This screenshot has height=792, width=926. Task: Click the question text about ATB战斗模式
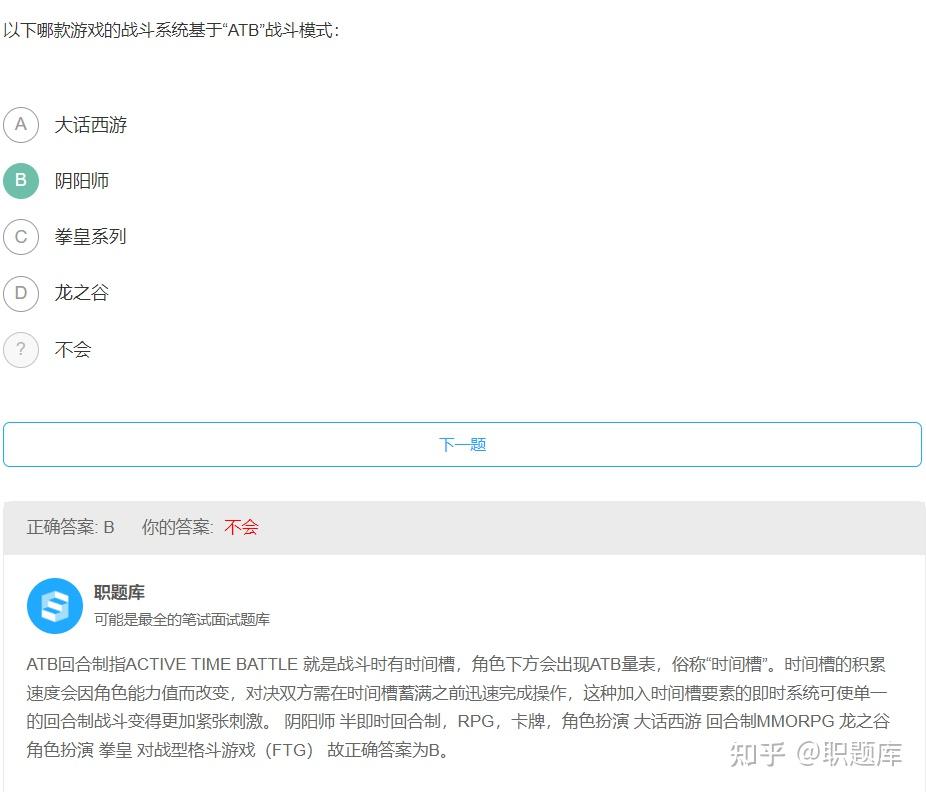(171, 30)
